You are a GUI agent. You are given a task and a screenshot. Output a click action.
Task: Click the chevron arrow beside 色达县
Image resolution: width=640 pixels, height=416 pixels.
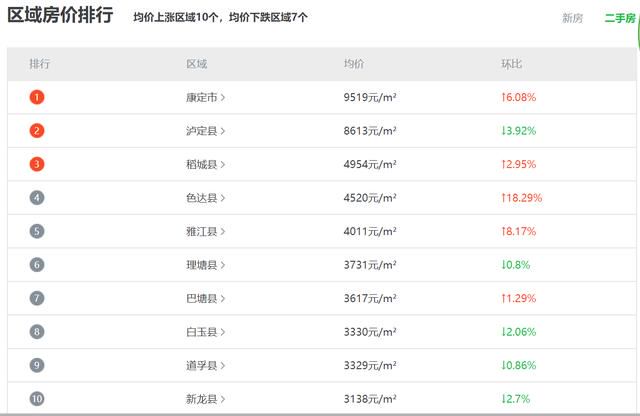(x=223, y=198)
